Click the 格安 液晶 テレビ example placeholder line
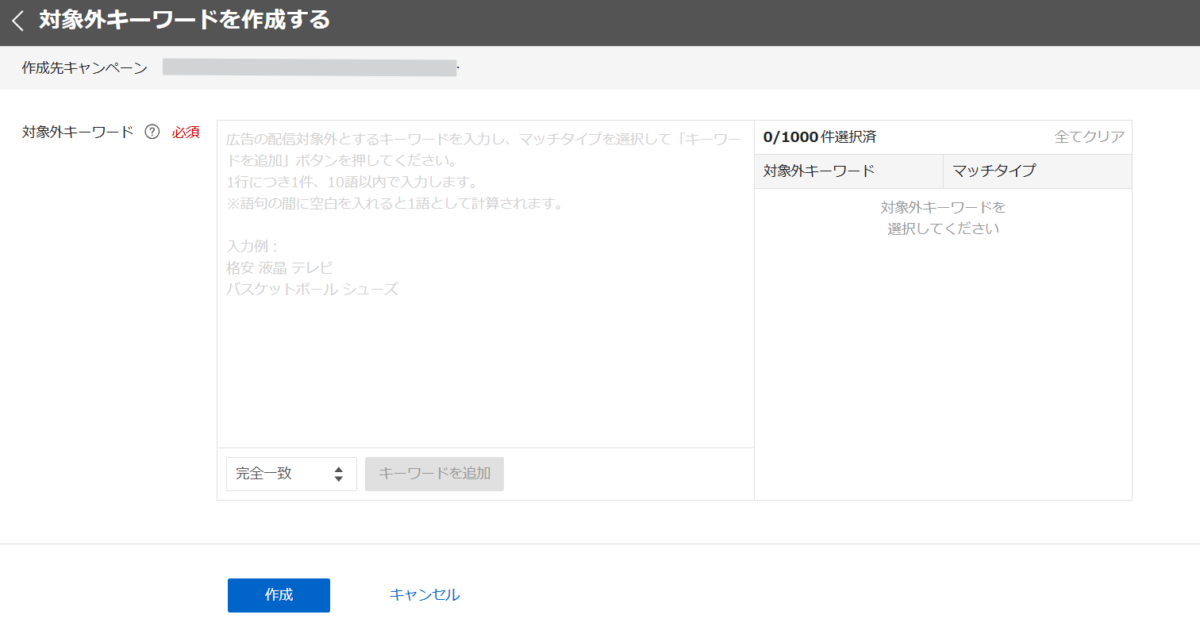Viewport: 1200px width, 630px height. (280, 268)
